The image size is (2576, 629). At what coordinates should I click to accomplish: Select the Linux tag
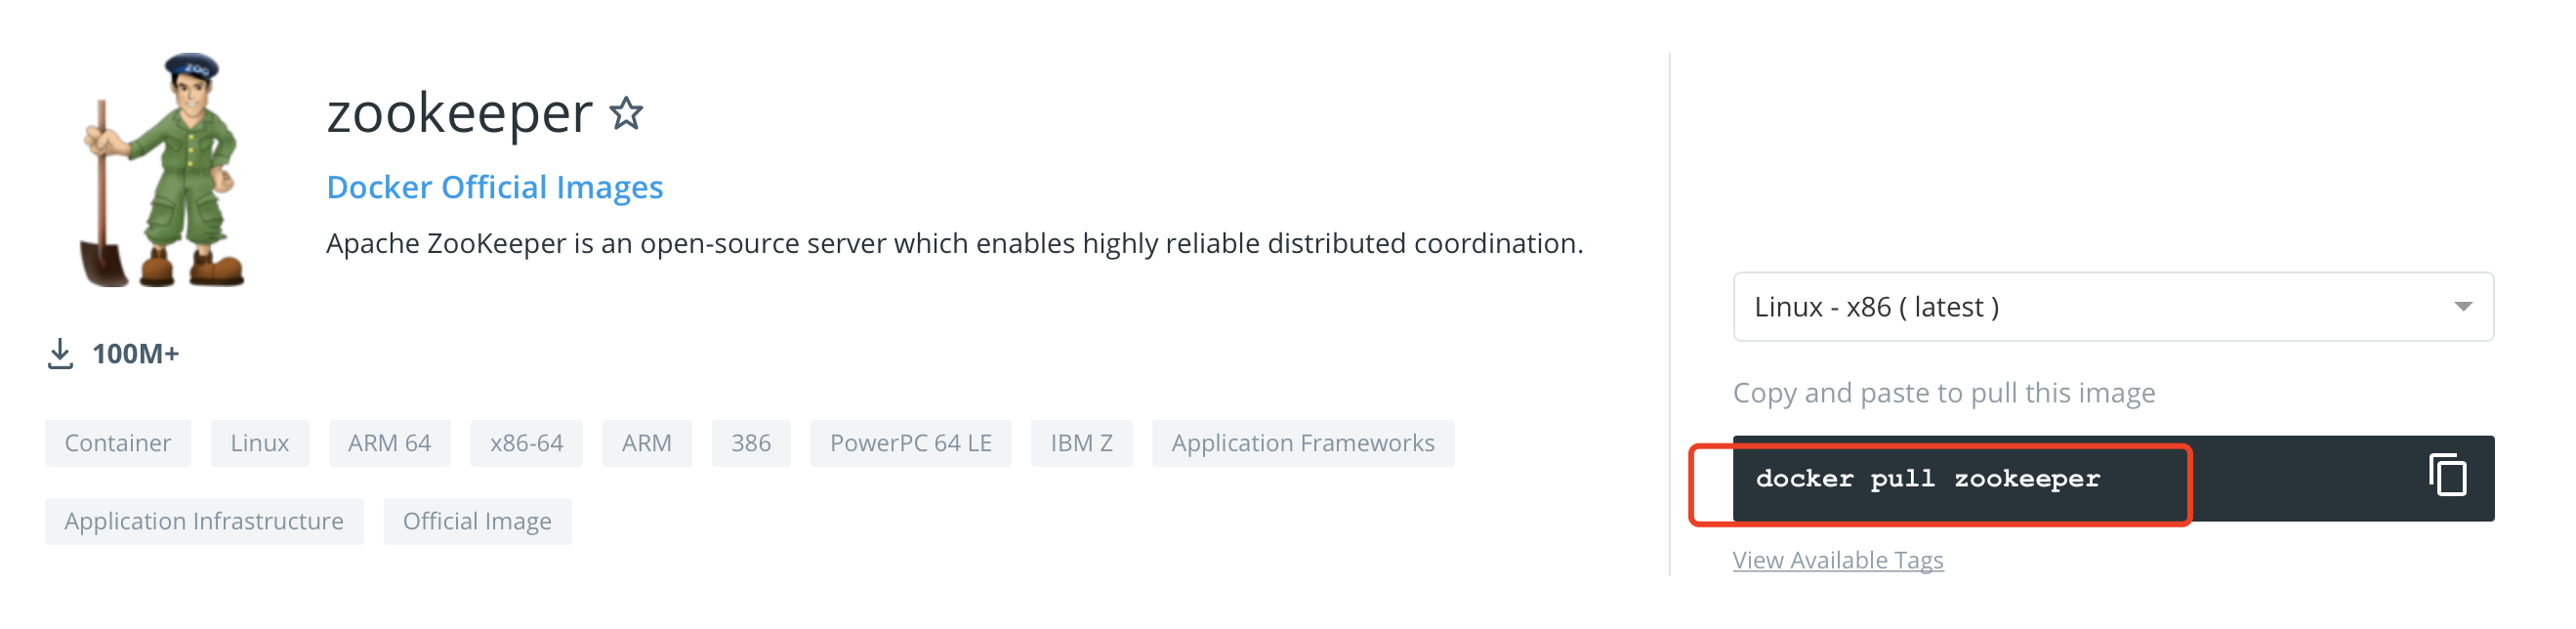point(259,443)
